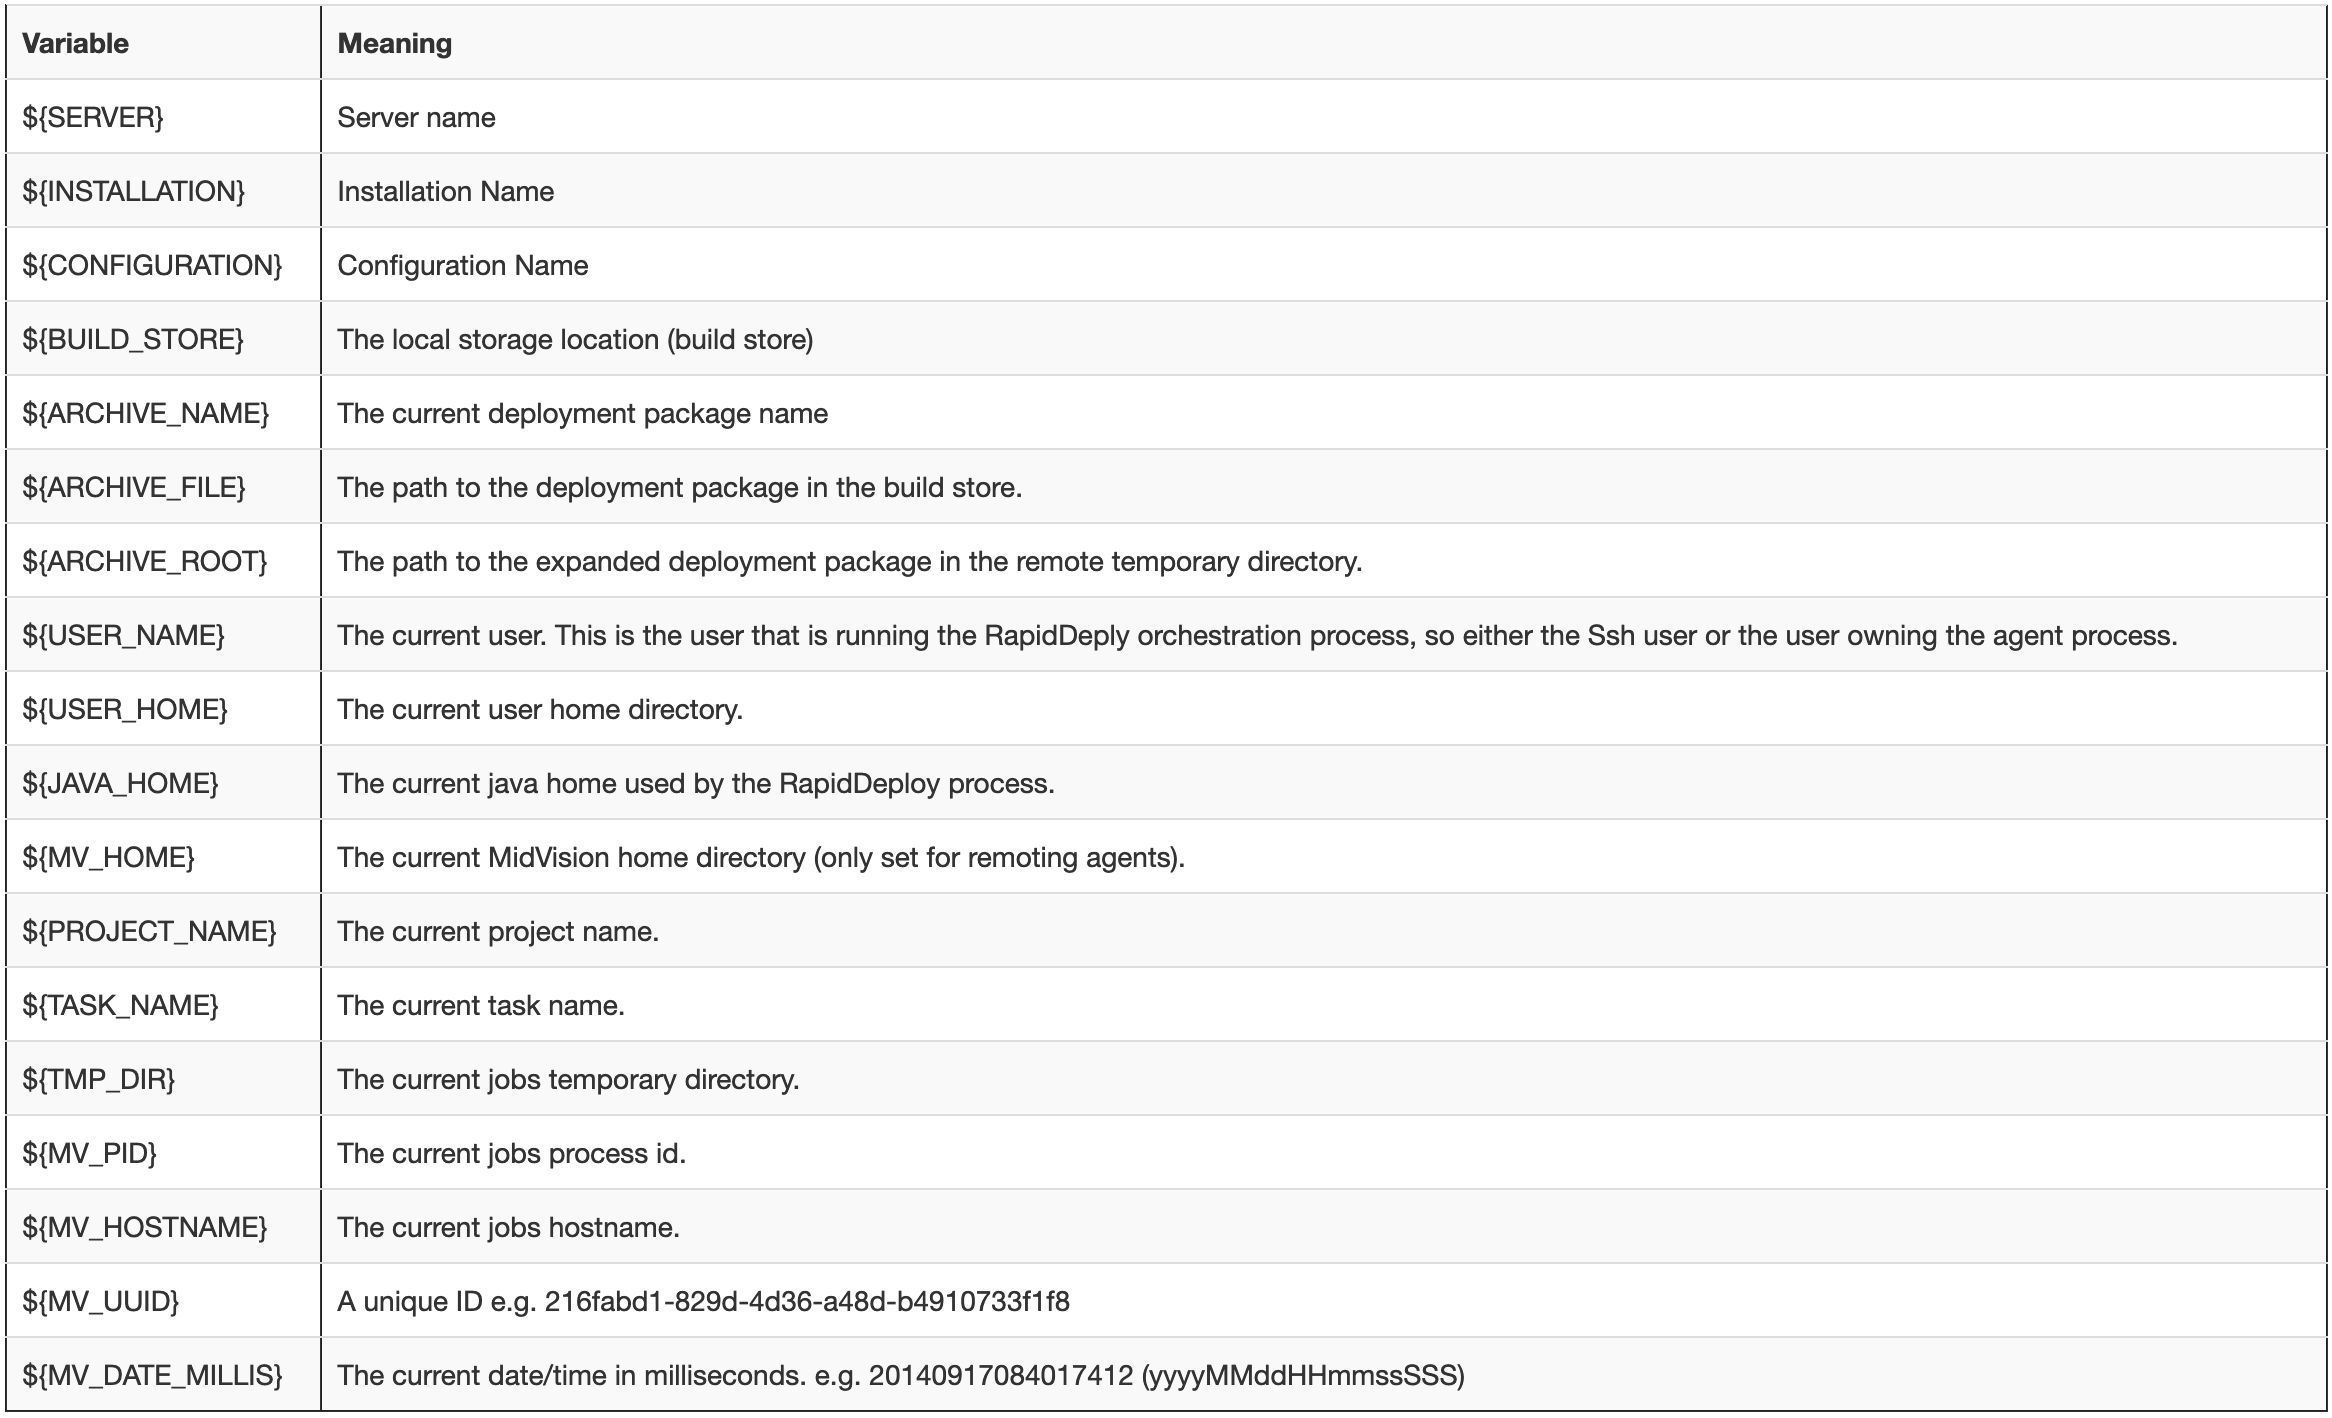Select the ${CONFIGURATION} variable cell

click(x=163, y=265)
